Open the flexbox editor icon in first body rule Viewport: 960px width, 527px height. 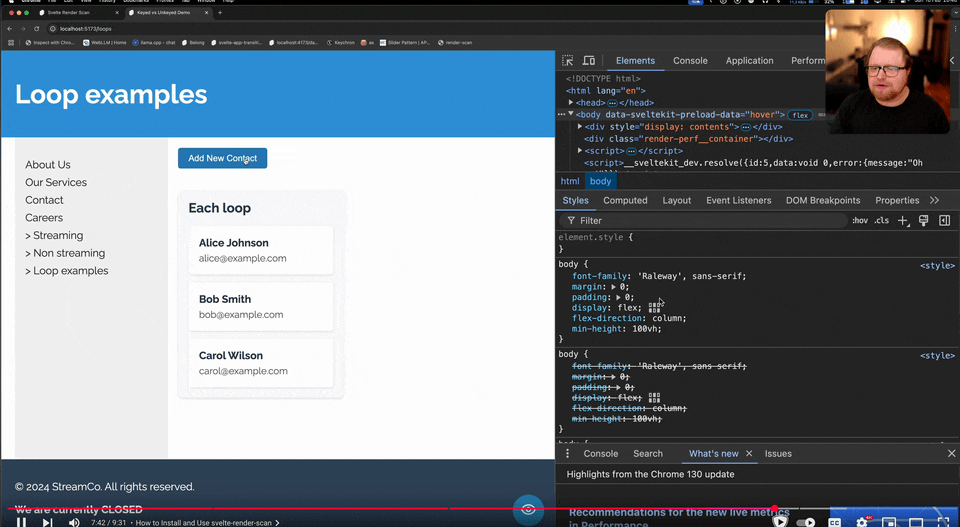654,308
